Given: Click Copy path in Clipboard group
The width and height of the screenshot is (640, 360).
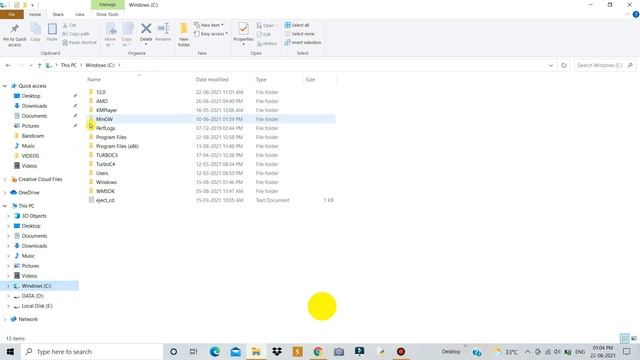Looking at the screenshot, I should click(x=76, y=34).
